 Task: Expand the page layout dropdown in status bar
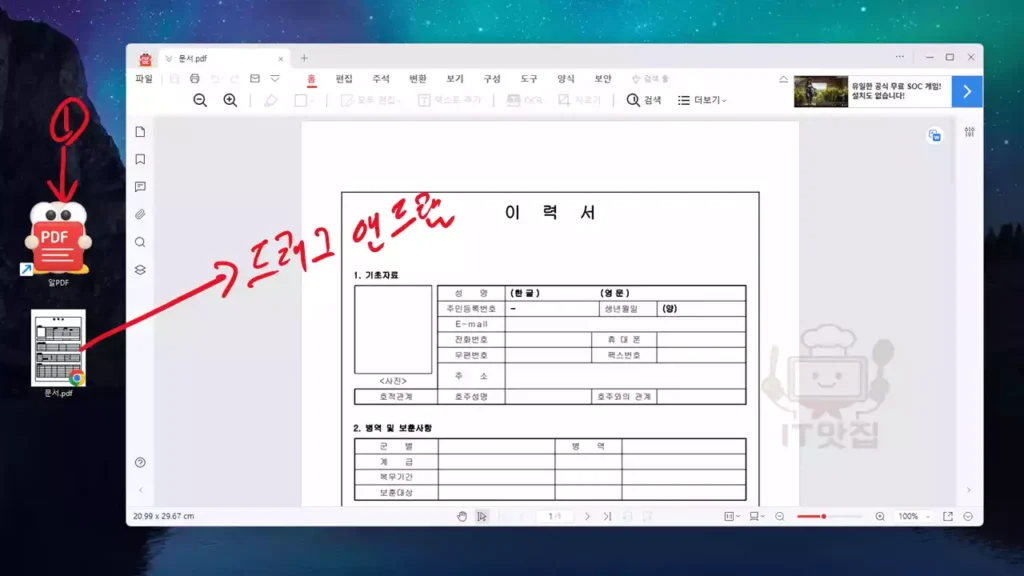click(732, 516)
